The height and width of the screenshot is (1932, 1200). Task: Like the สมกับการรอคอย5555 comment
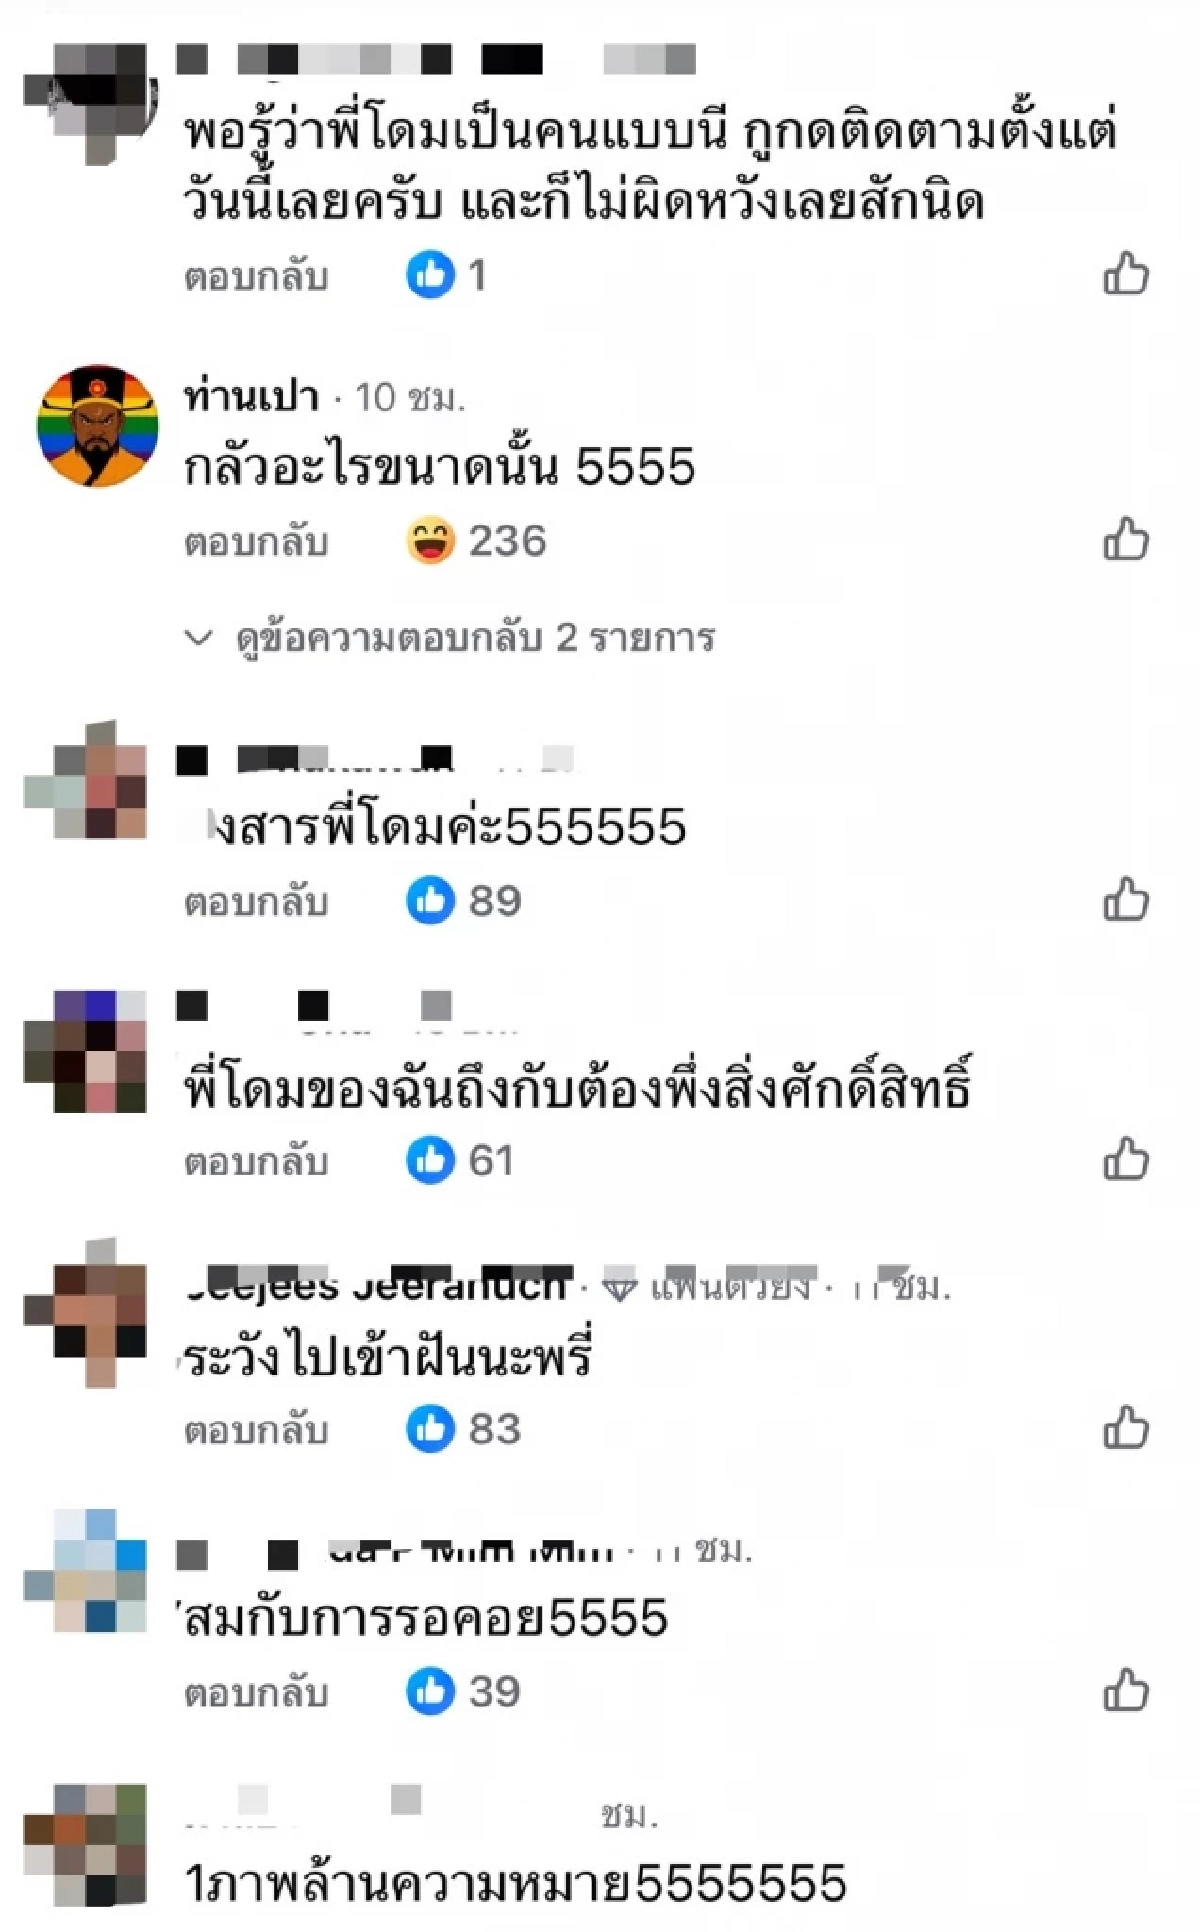pos(1126,1691)
